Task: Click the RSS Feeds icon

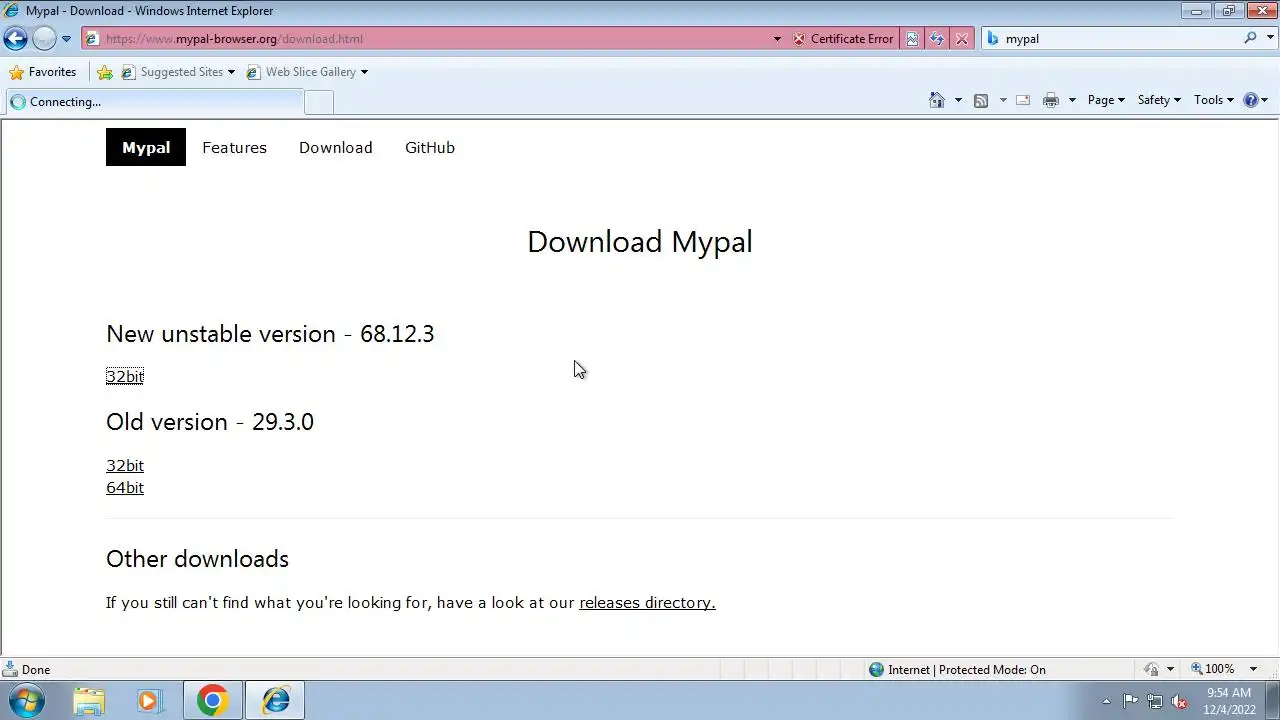Action: point(981,100)
